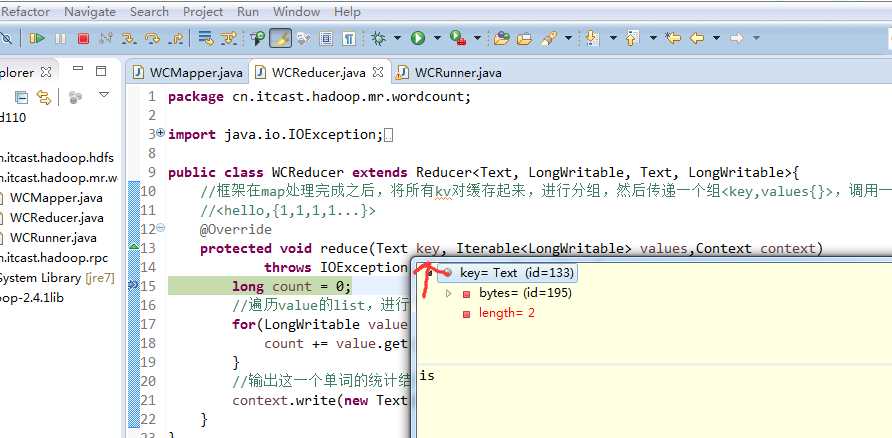Open the Debug configurations dropdown arrow
The image size is (892, 438).
tap(397, 38)
